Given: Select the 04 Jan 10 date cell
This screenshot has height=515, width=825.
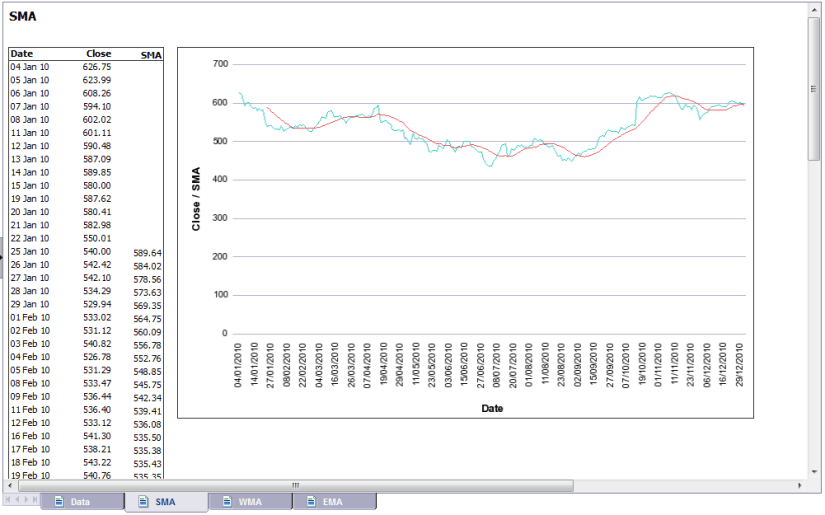Looking at the screenshot, I should pos(30,67).
